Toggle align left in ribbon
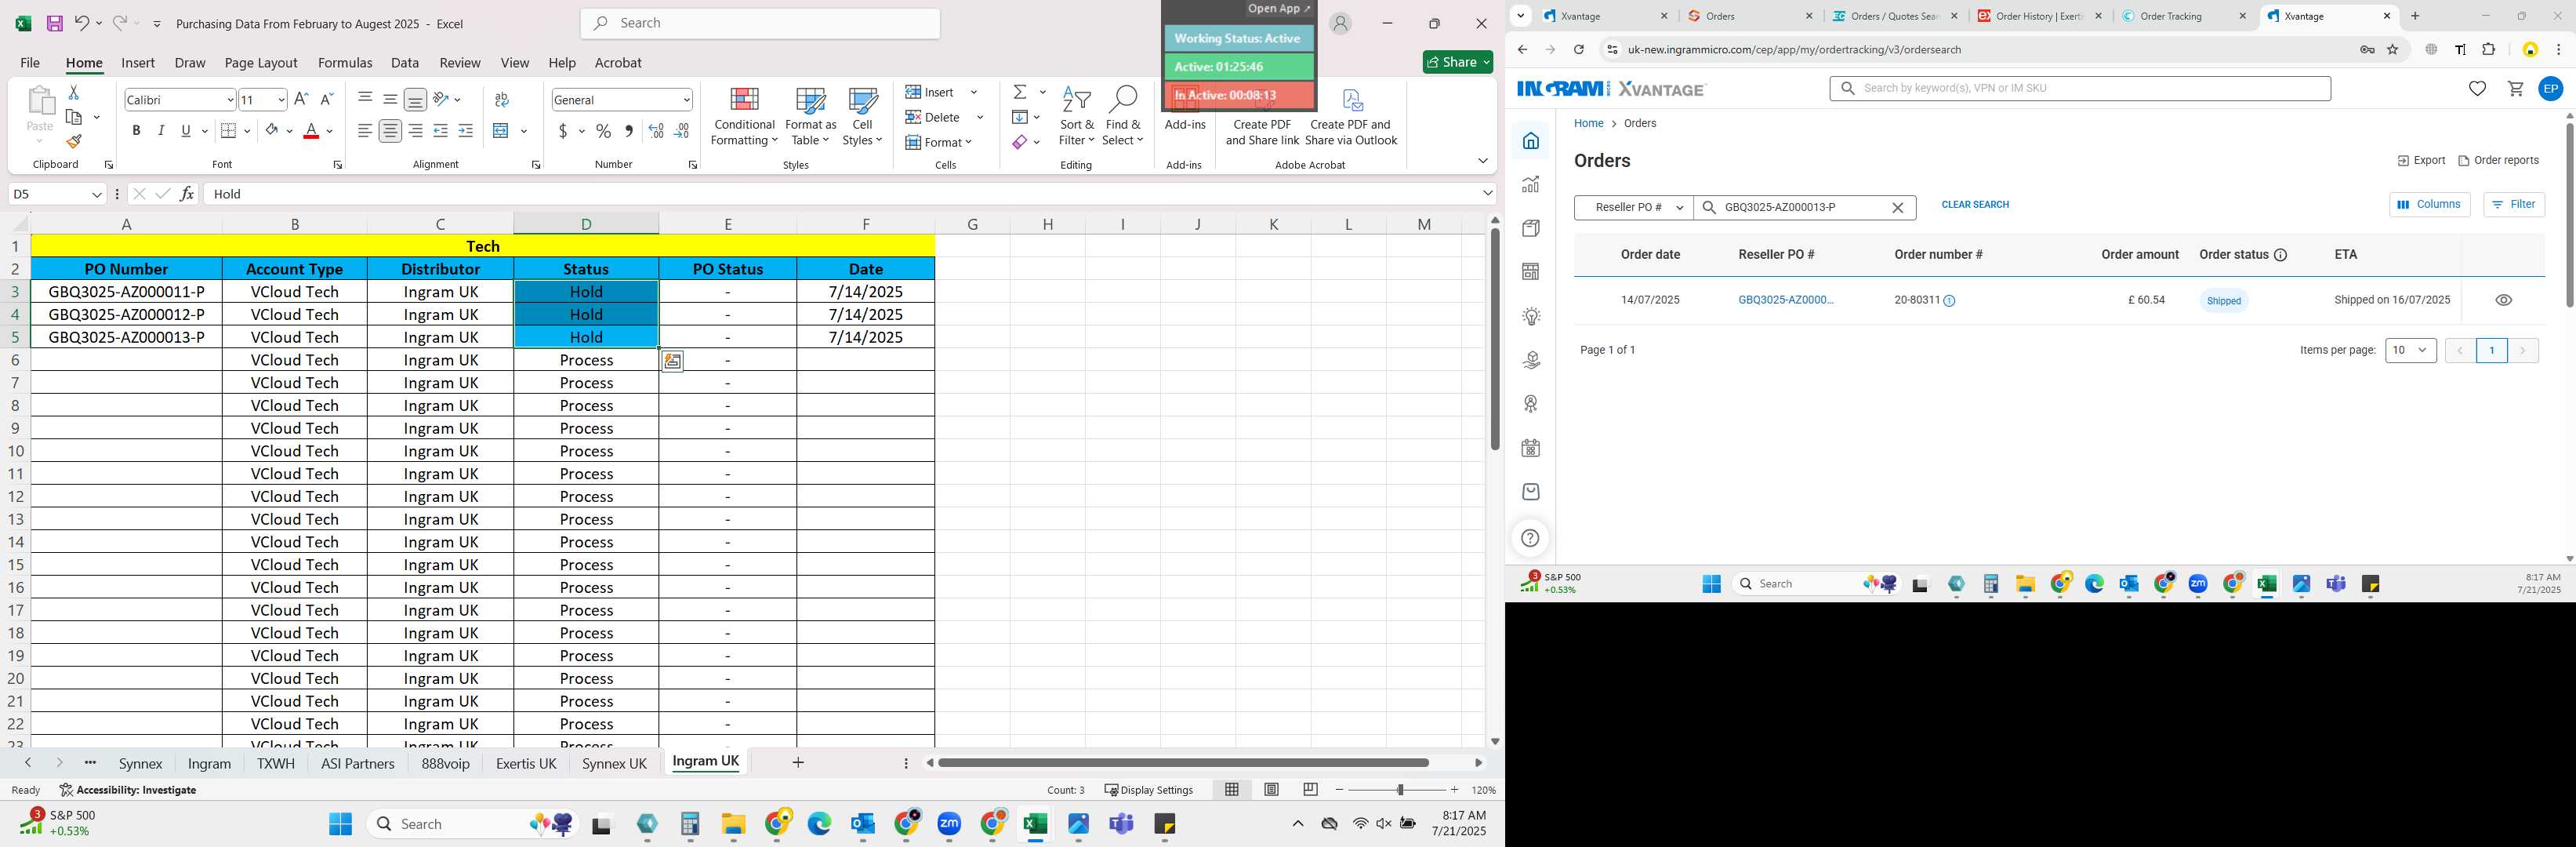Image resolution: width=2576 pixels, height=847 pixels. pos(365,131)
